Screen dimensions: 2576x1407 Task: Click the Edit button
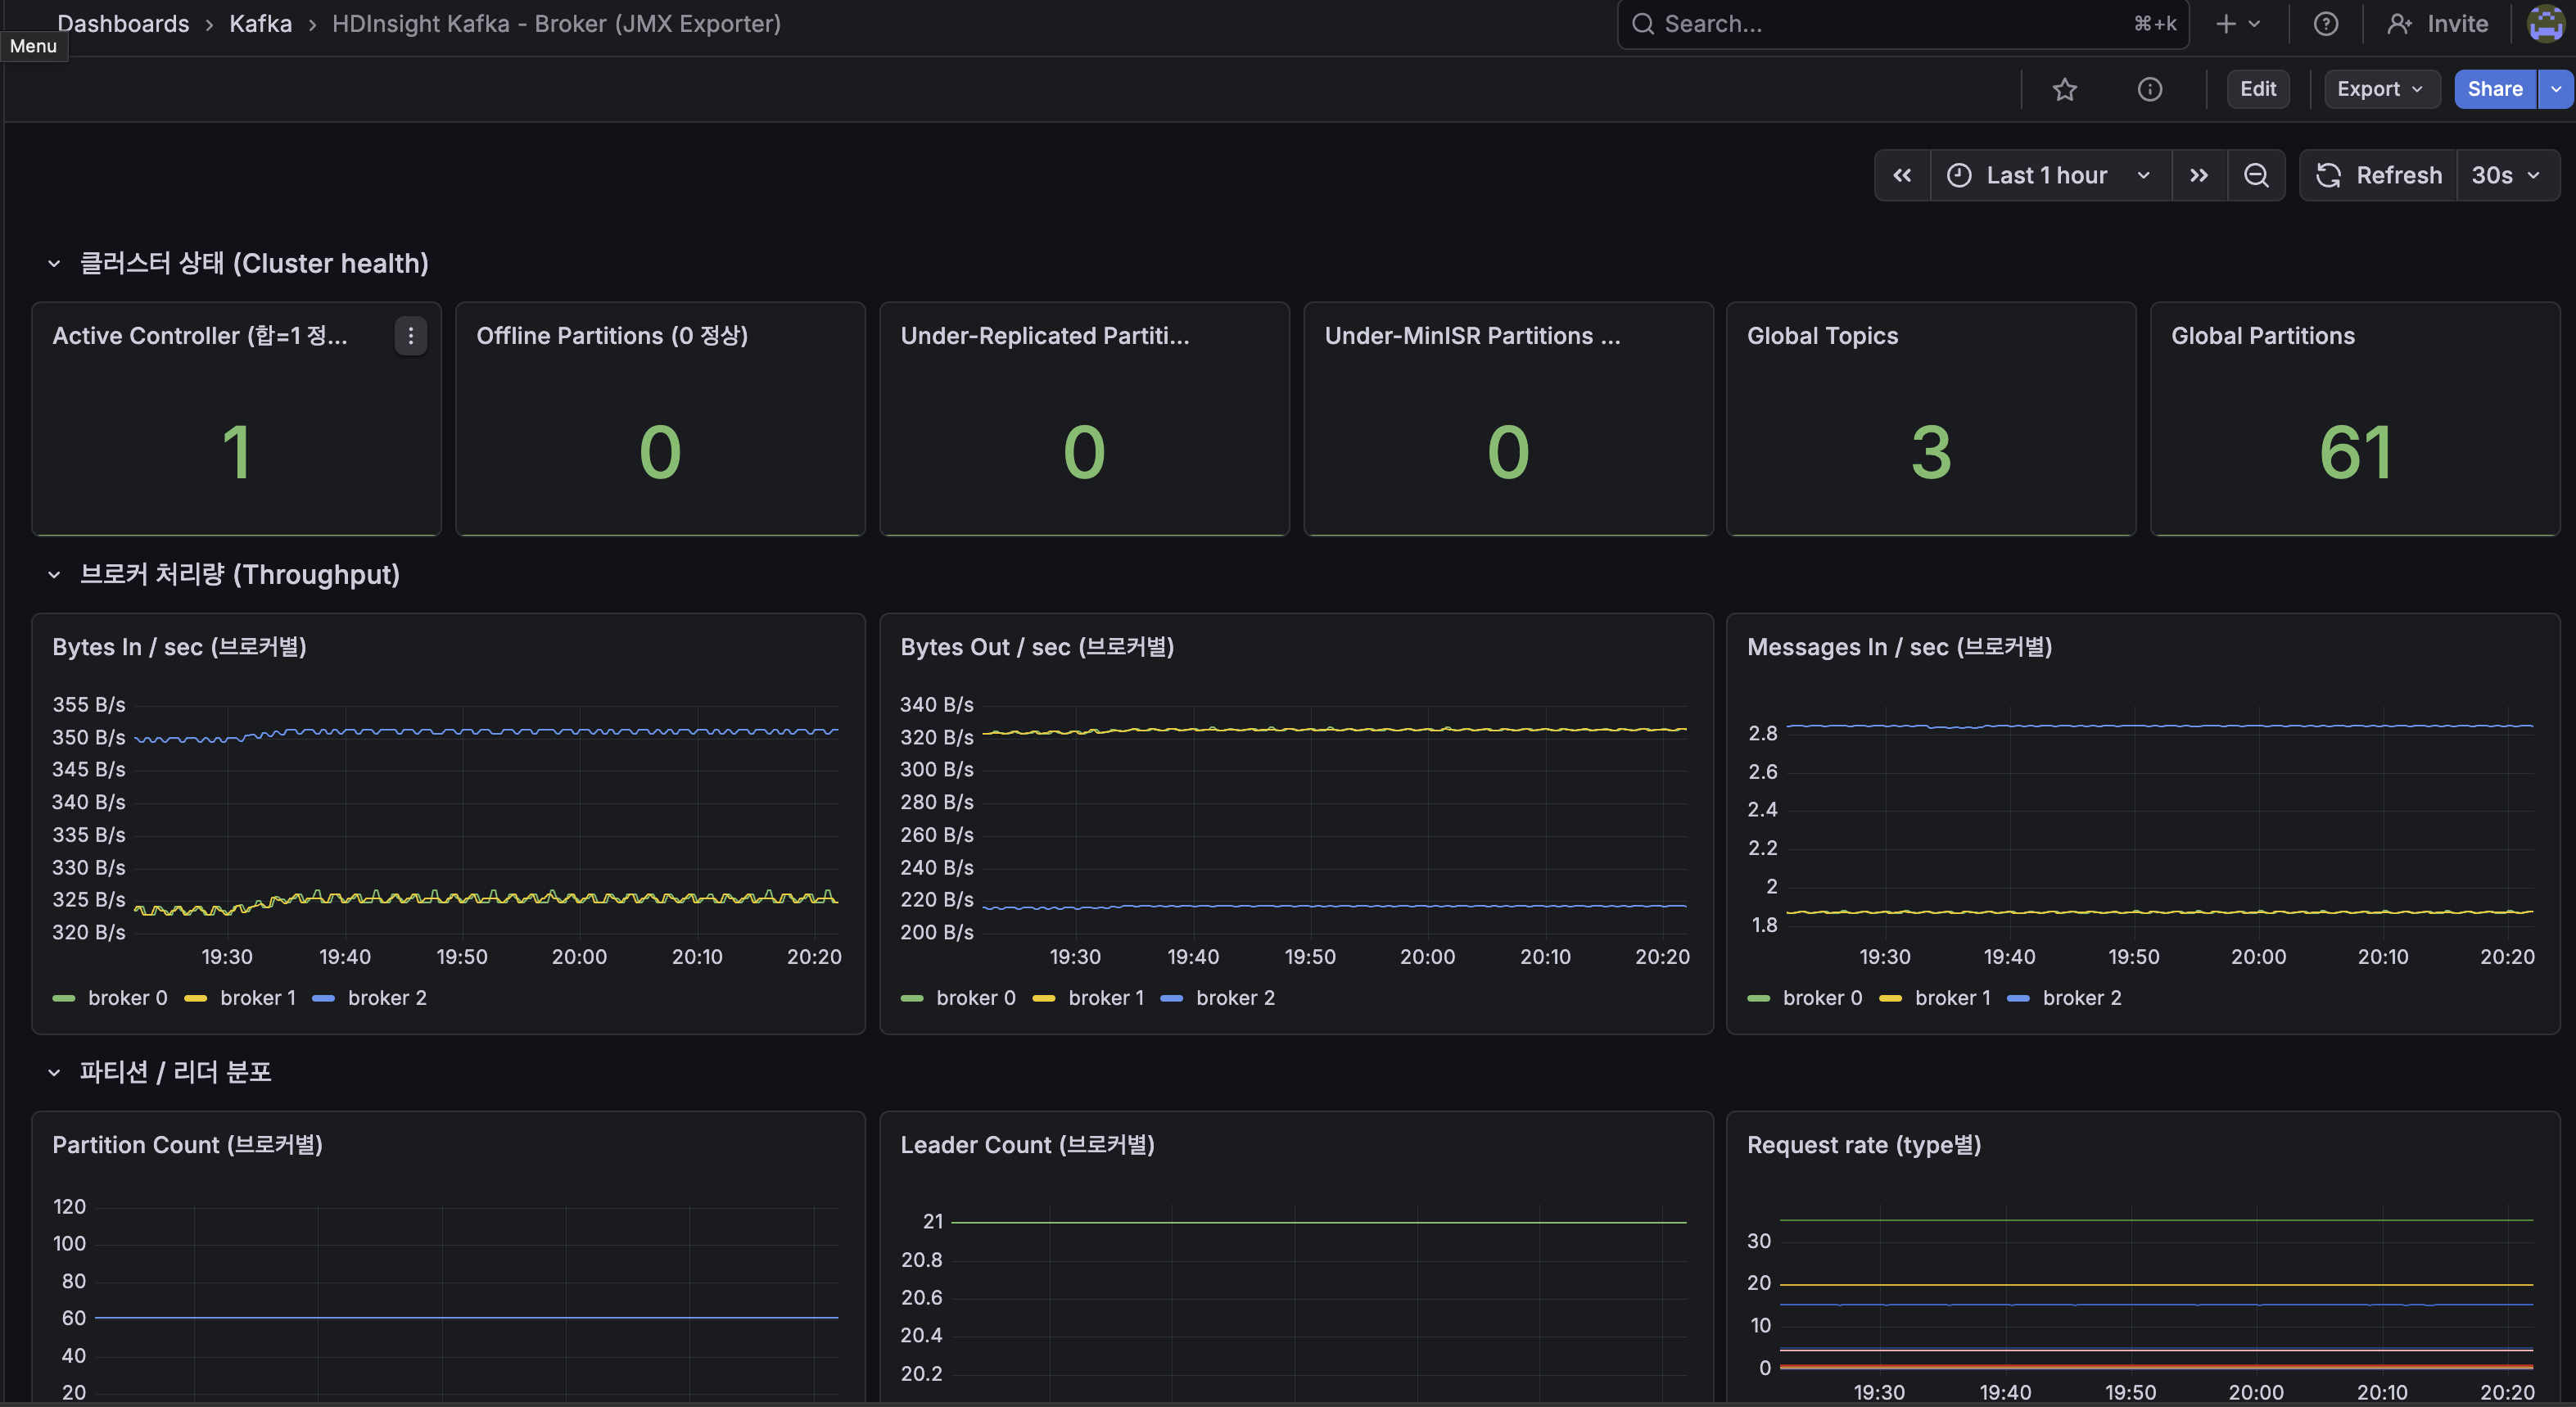coord(2258,90)
